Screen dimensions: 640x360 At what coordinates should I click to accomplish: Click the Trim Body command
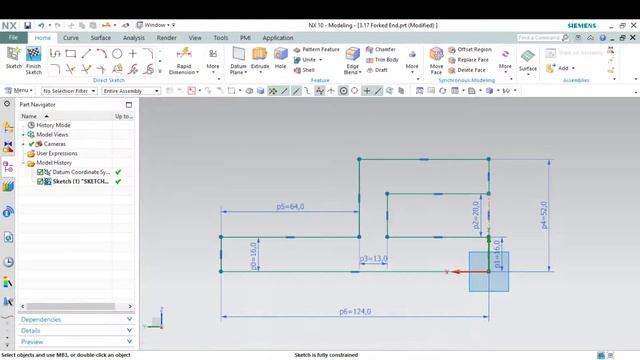(x=382, y=60)
